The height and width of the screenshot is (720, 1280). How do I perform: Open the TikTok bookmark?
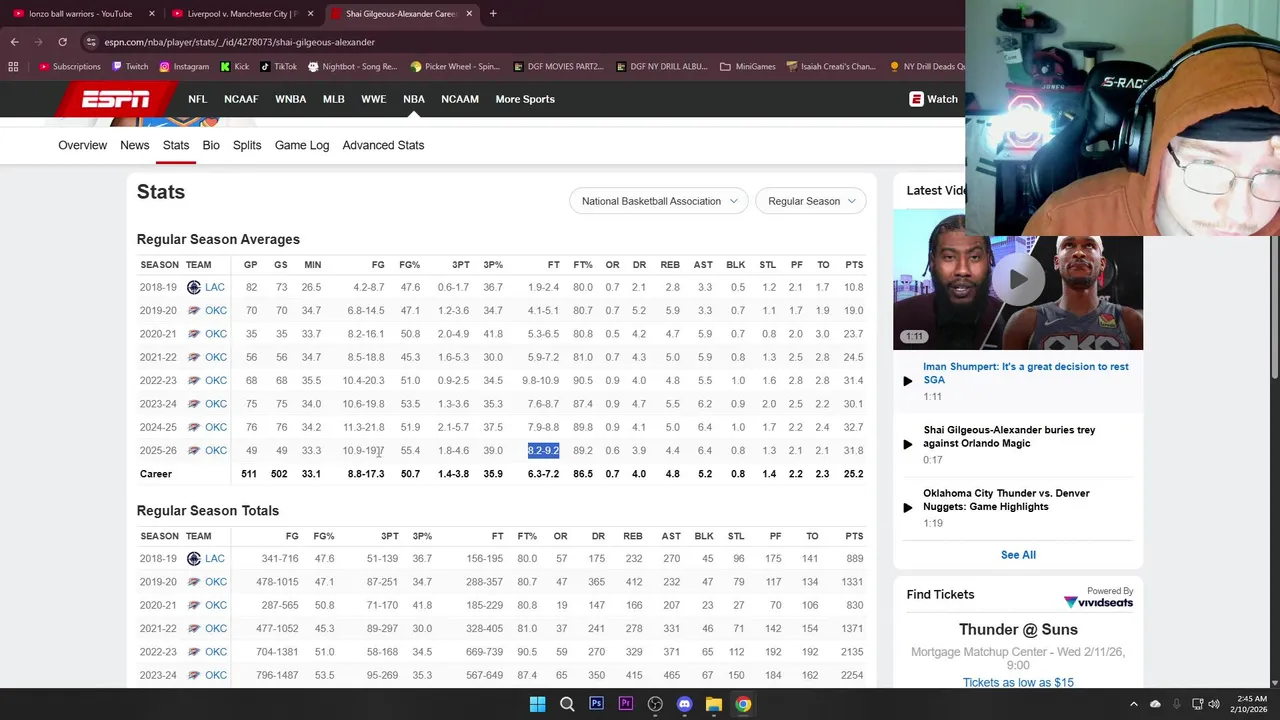point(279,67)
